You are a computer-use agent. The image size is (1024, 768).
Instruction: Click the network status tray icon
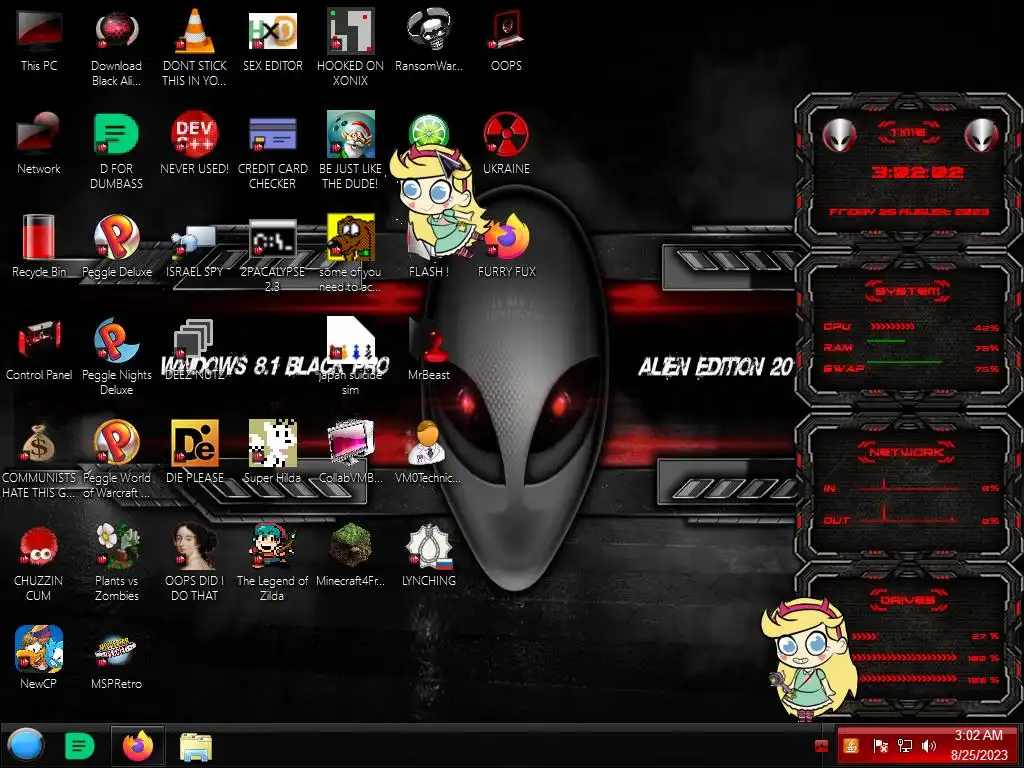click(x=904, y=746)
